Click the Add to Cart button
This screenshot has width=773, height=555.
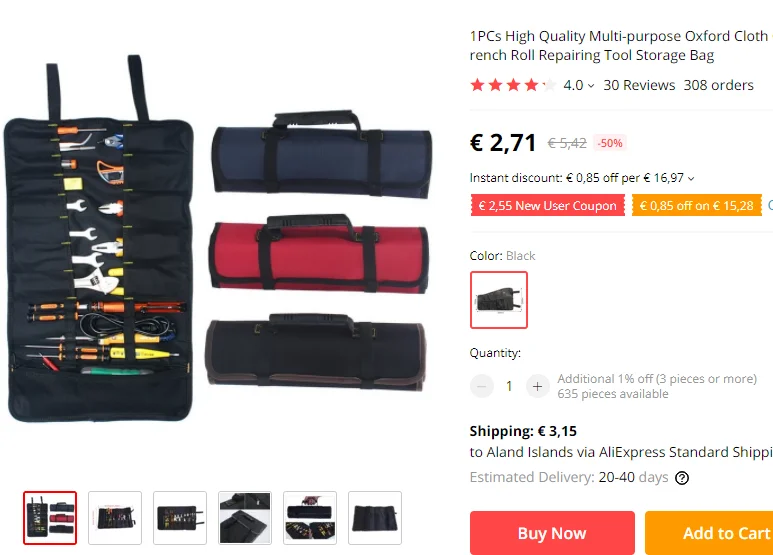[x=710, y=533]
